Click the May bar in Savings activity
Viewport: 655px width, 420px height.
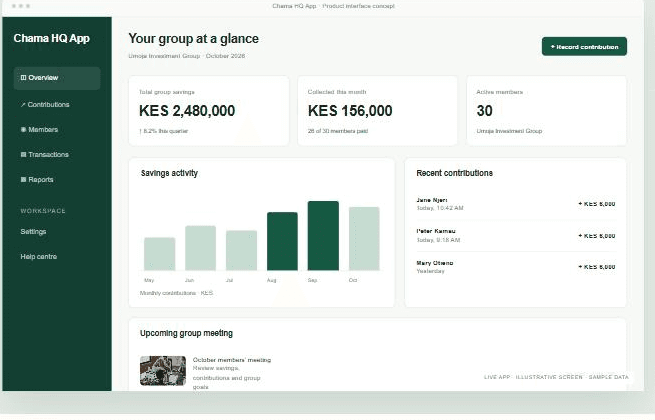click(x=160, y=254)
